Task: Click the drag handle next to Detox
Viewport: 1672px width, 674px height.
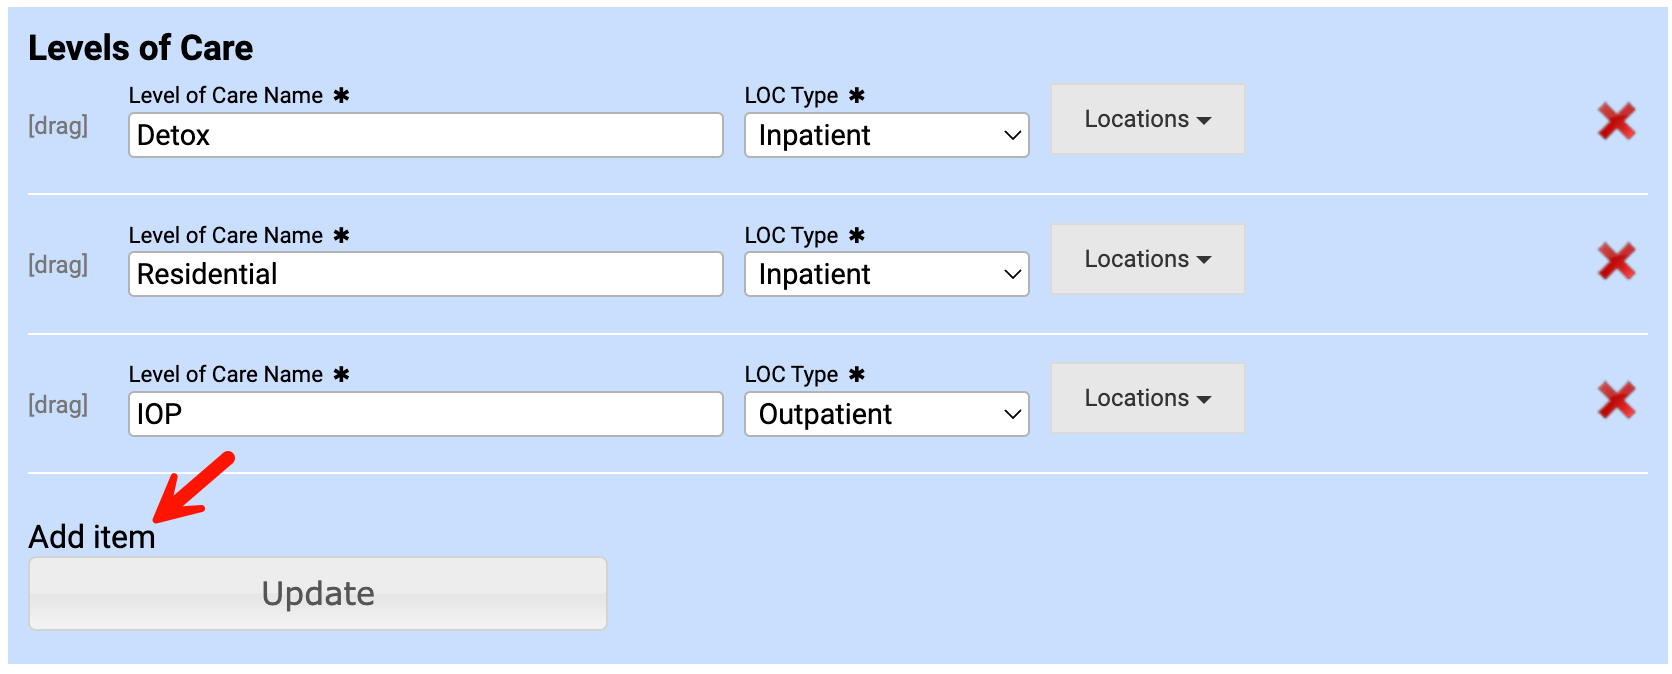Action: 57,126
